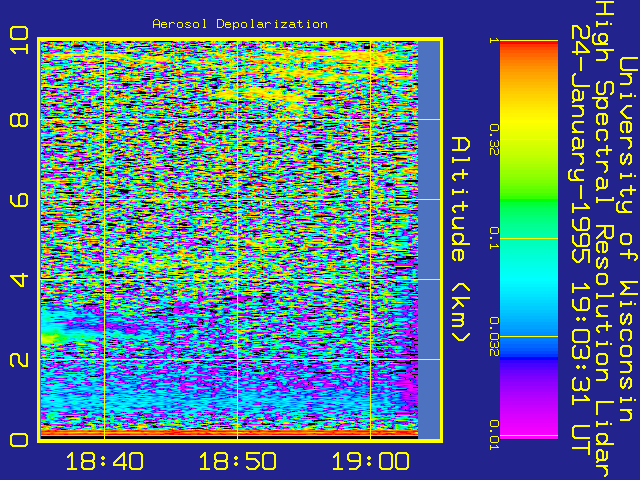Click the 'High Spectral Resolution Lidar' text
Viewport: 640px width, 480px height.
point(604,239)
